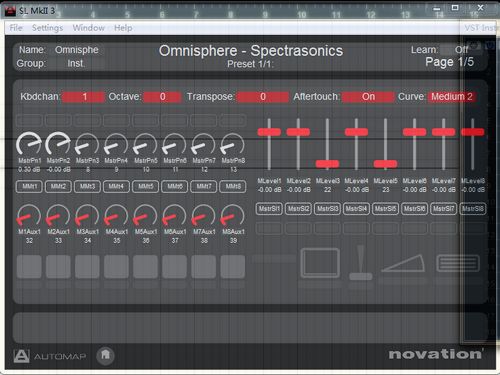Open the File menu
500x375 pixels.
pos(16,28)
